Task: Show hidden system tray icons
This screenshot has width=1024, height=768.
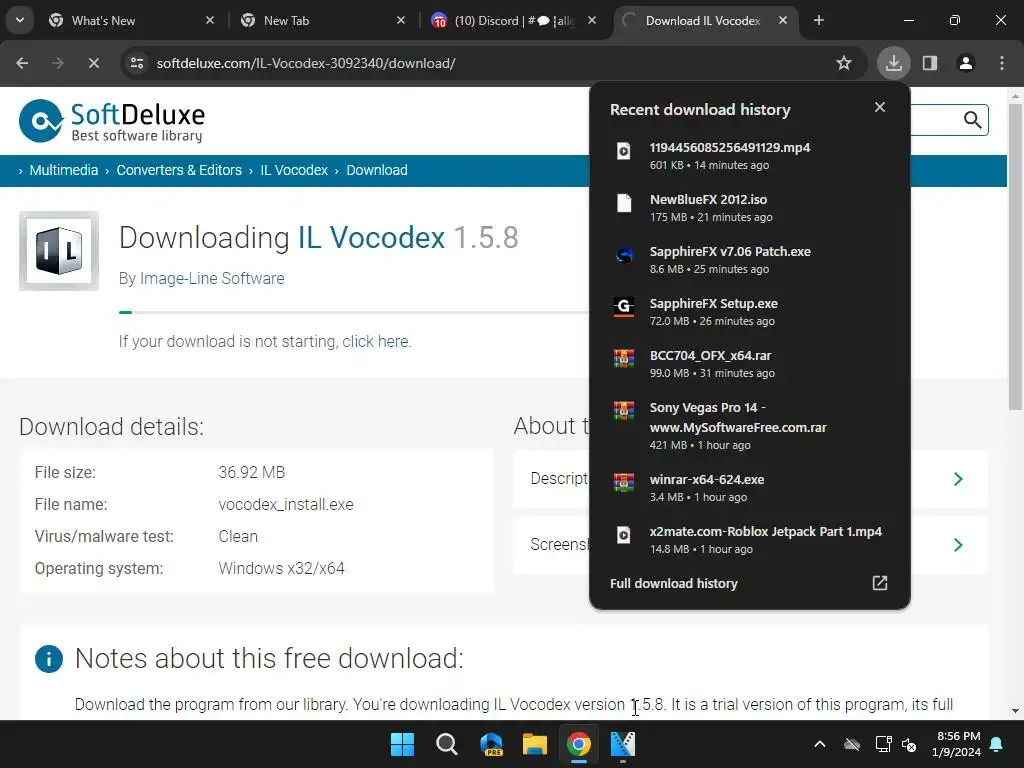Action: tap(820, 744)
